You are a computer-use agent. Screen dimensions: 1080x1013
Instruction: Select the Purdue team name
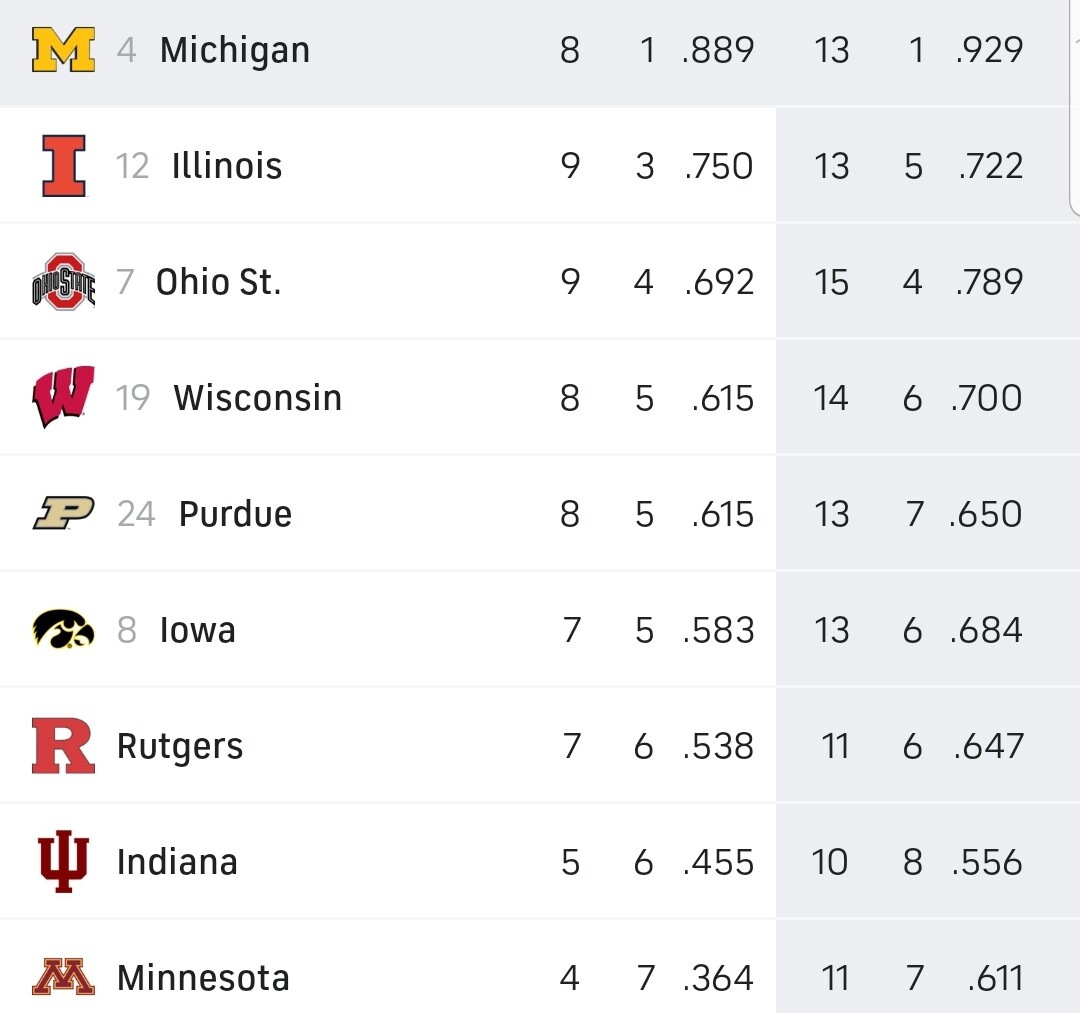236,514
